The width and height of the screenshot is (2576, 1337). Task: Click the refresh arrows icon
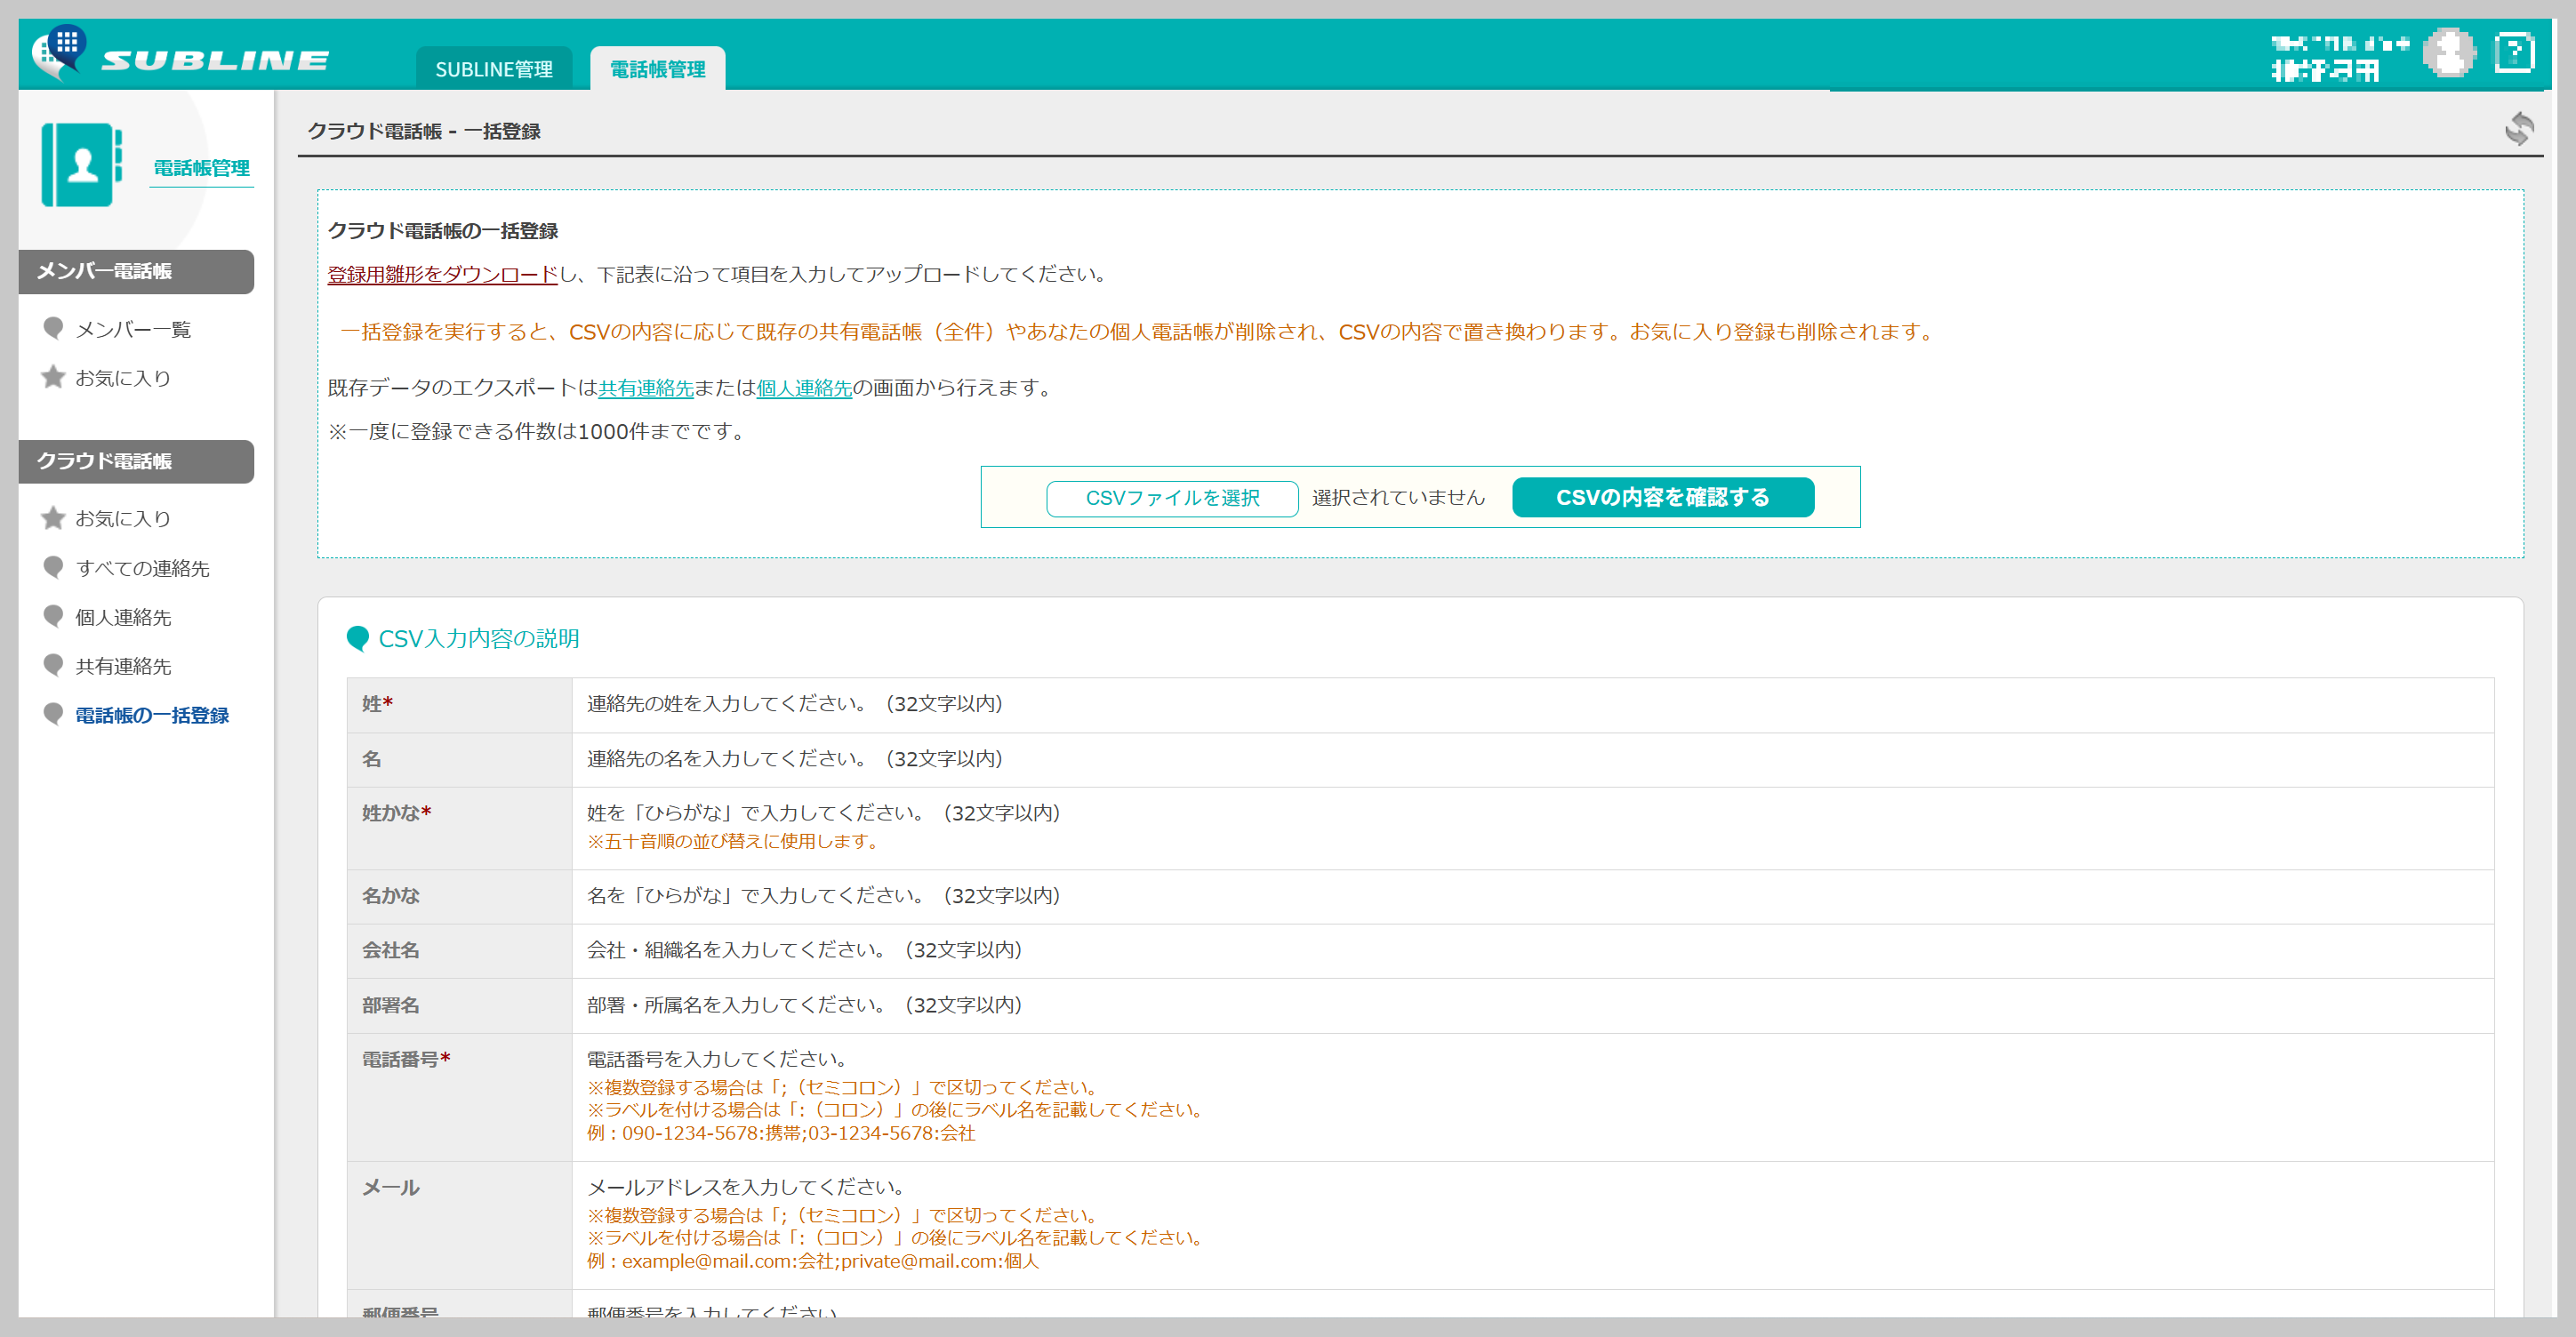pyautogui.click(x=2519, y=129)
